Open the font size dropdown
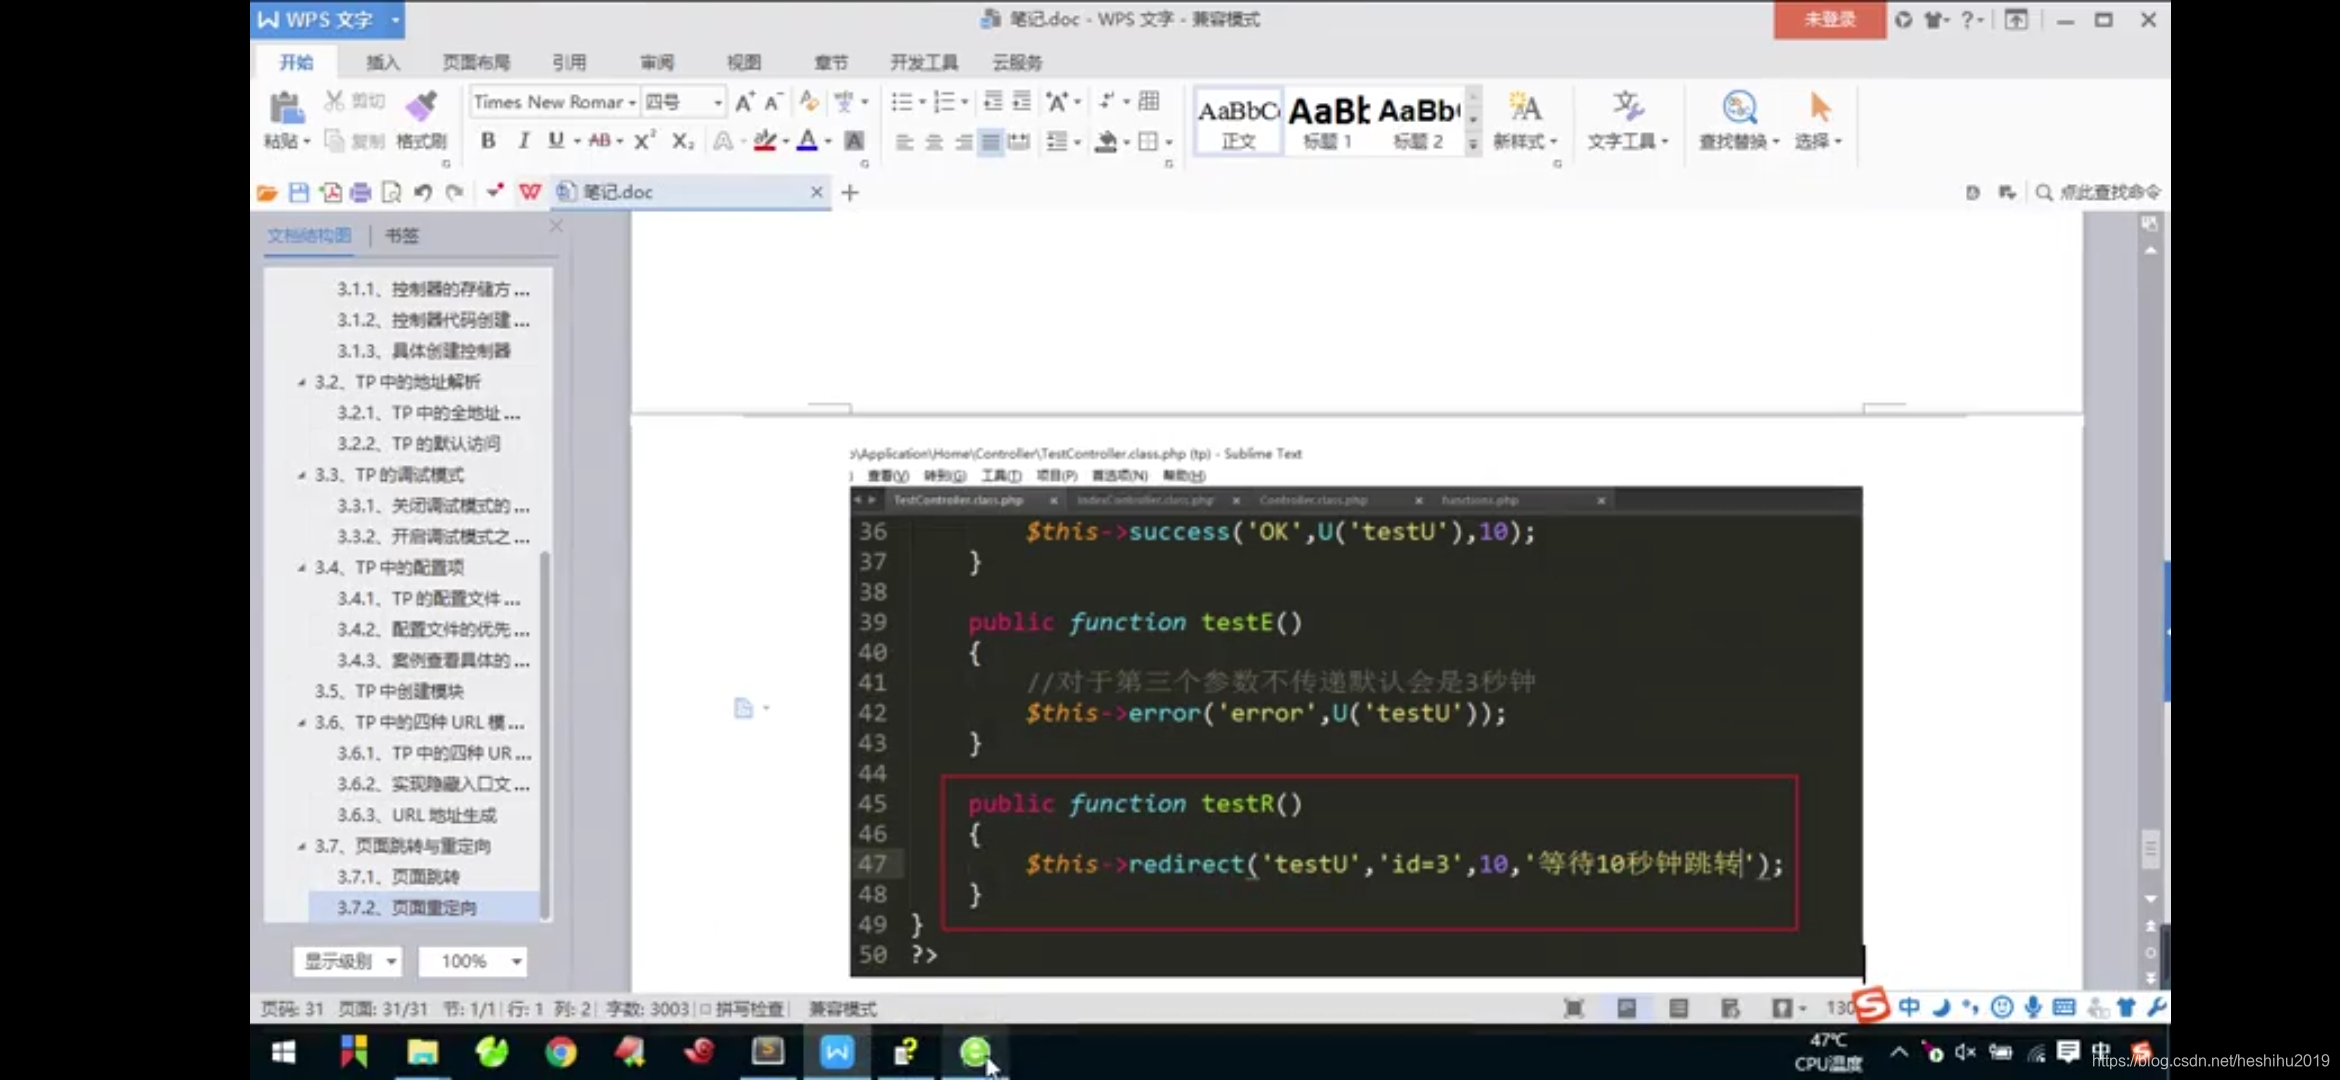This screenshot has width=2340, height=1080. [x=717, y=103]
